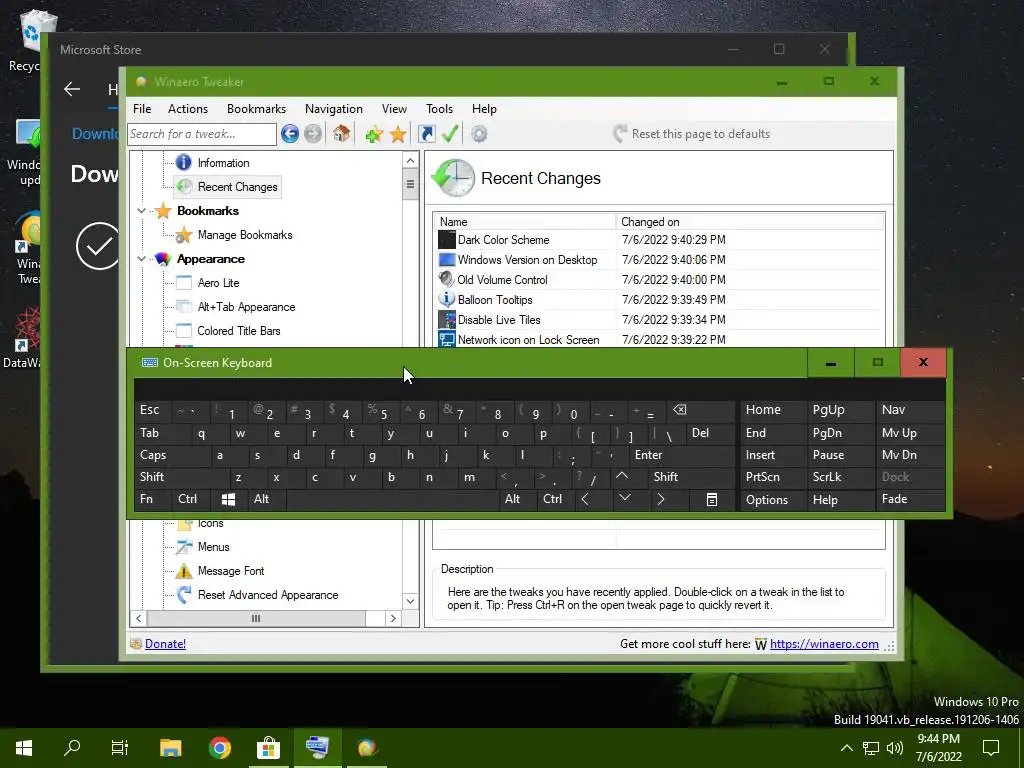Viewport: 1024px width, 768px height.
Task: Click the Windows logo key on keyboard
Action: (x=228, y=500)
